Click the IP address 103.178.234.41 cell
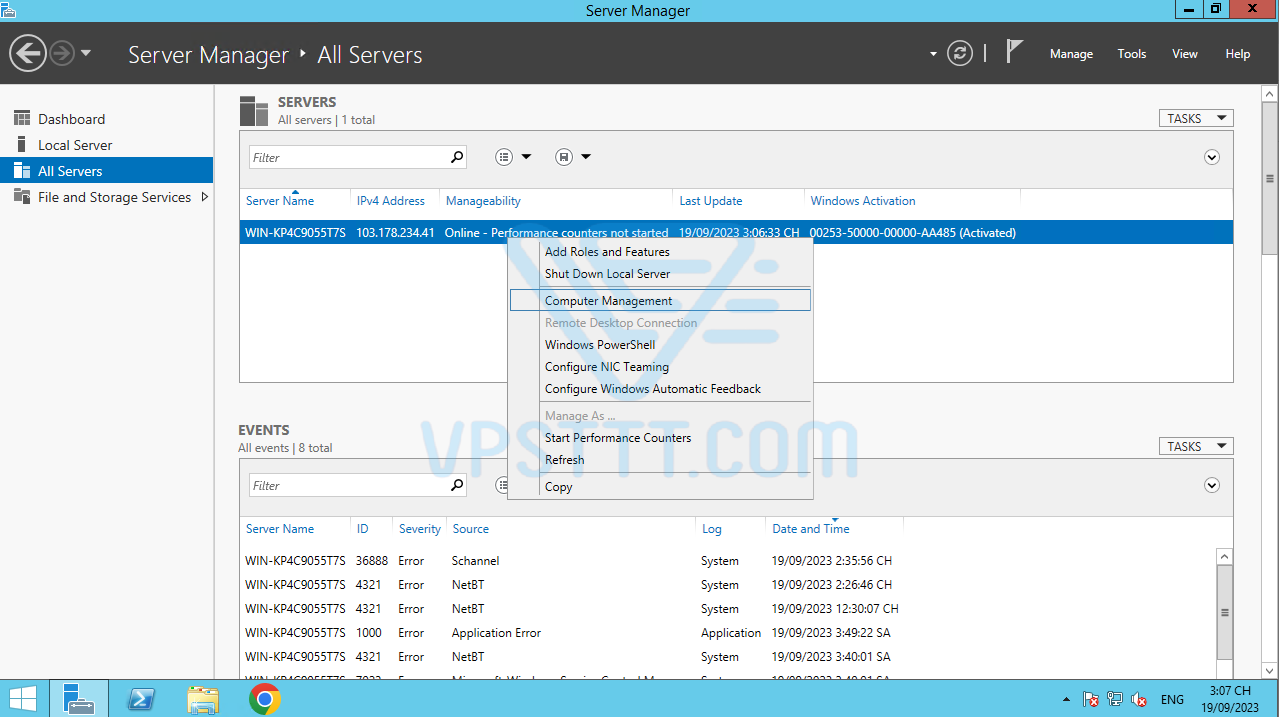Screen dimensions: 1279x717 pos(395,233)
